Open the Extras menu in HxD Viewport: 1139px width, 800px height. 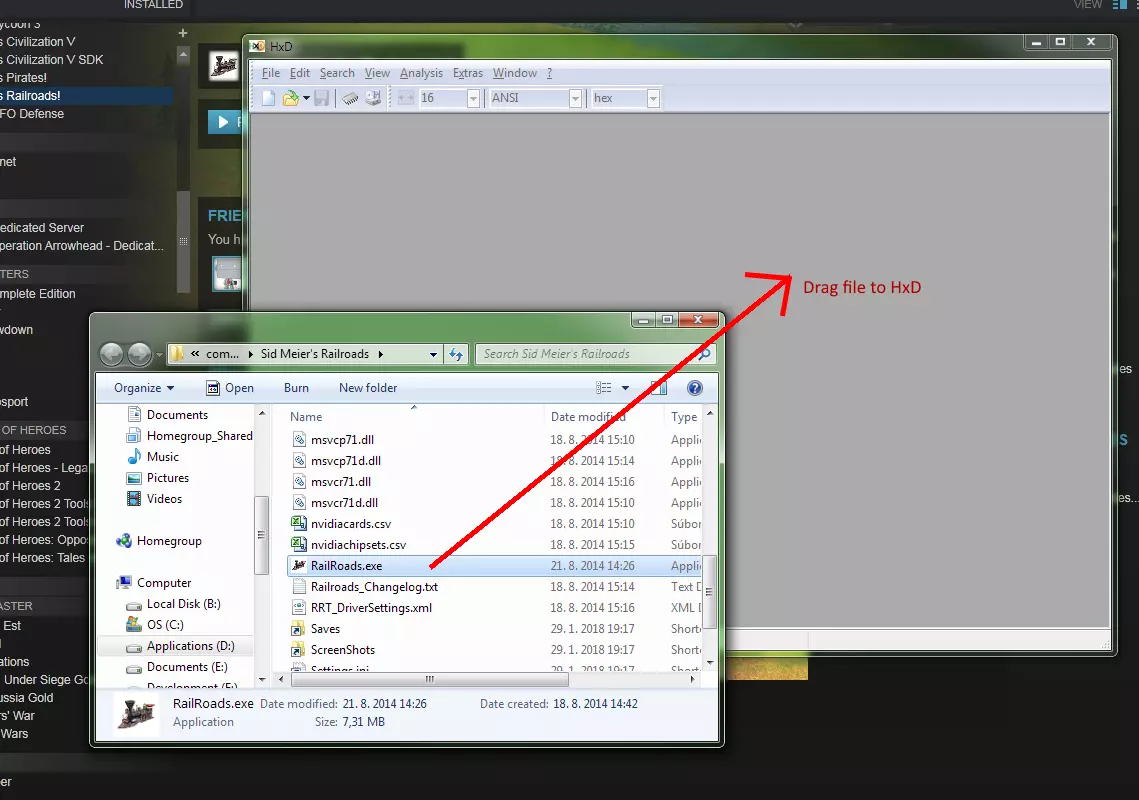point(468,73)
